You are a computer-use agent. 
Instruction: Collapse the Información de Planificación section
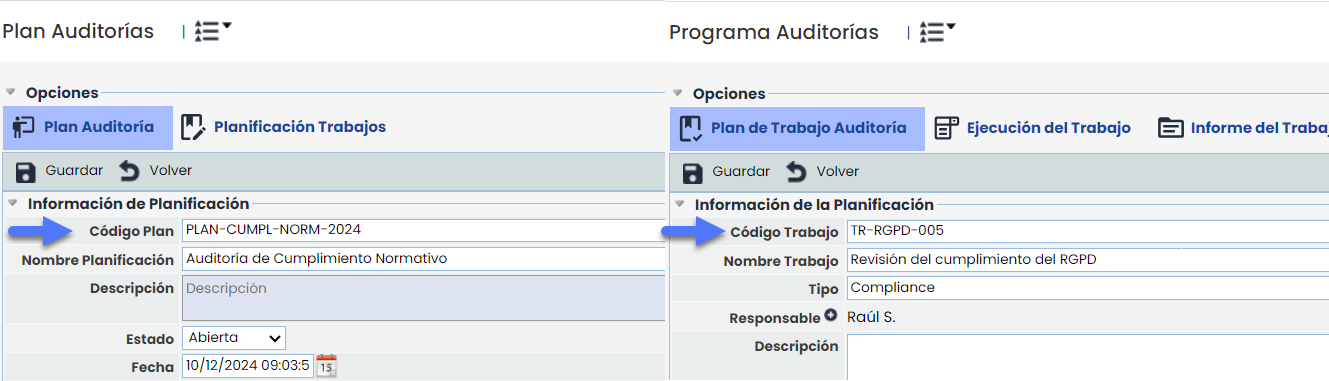pyautogui.click(x=11, y=204)
